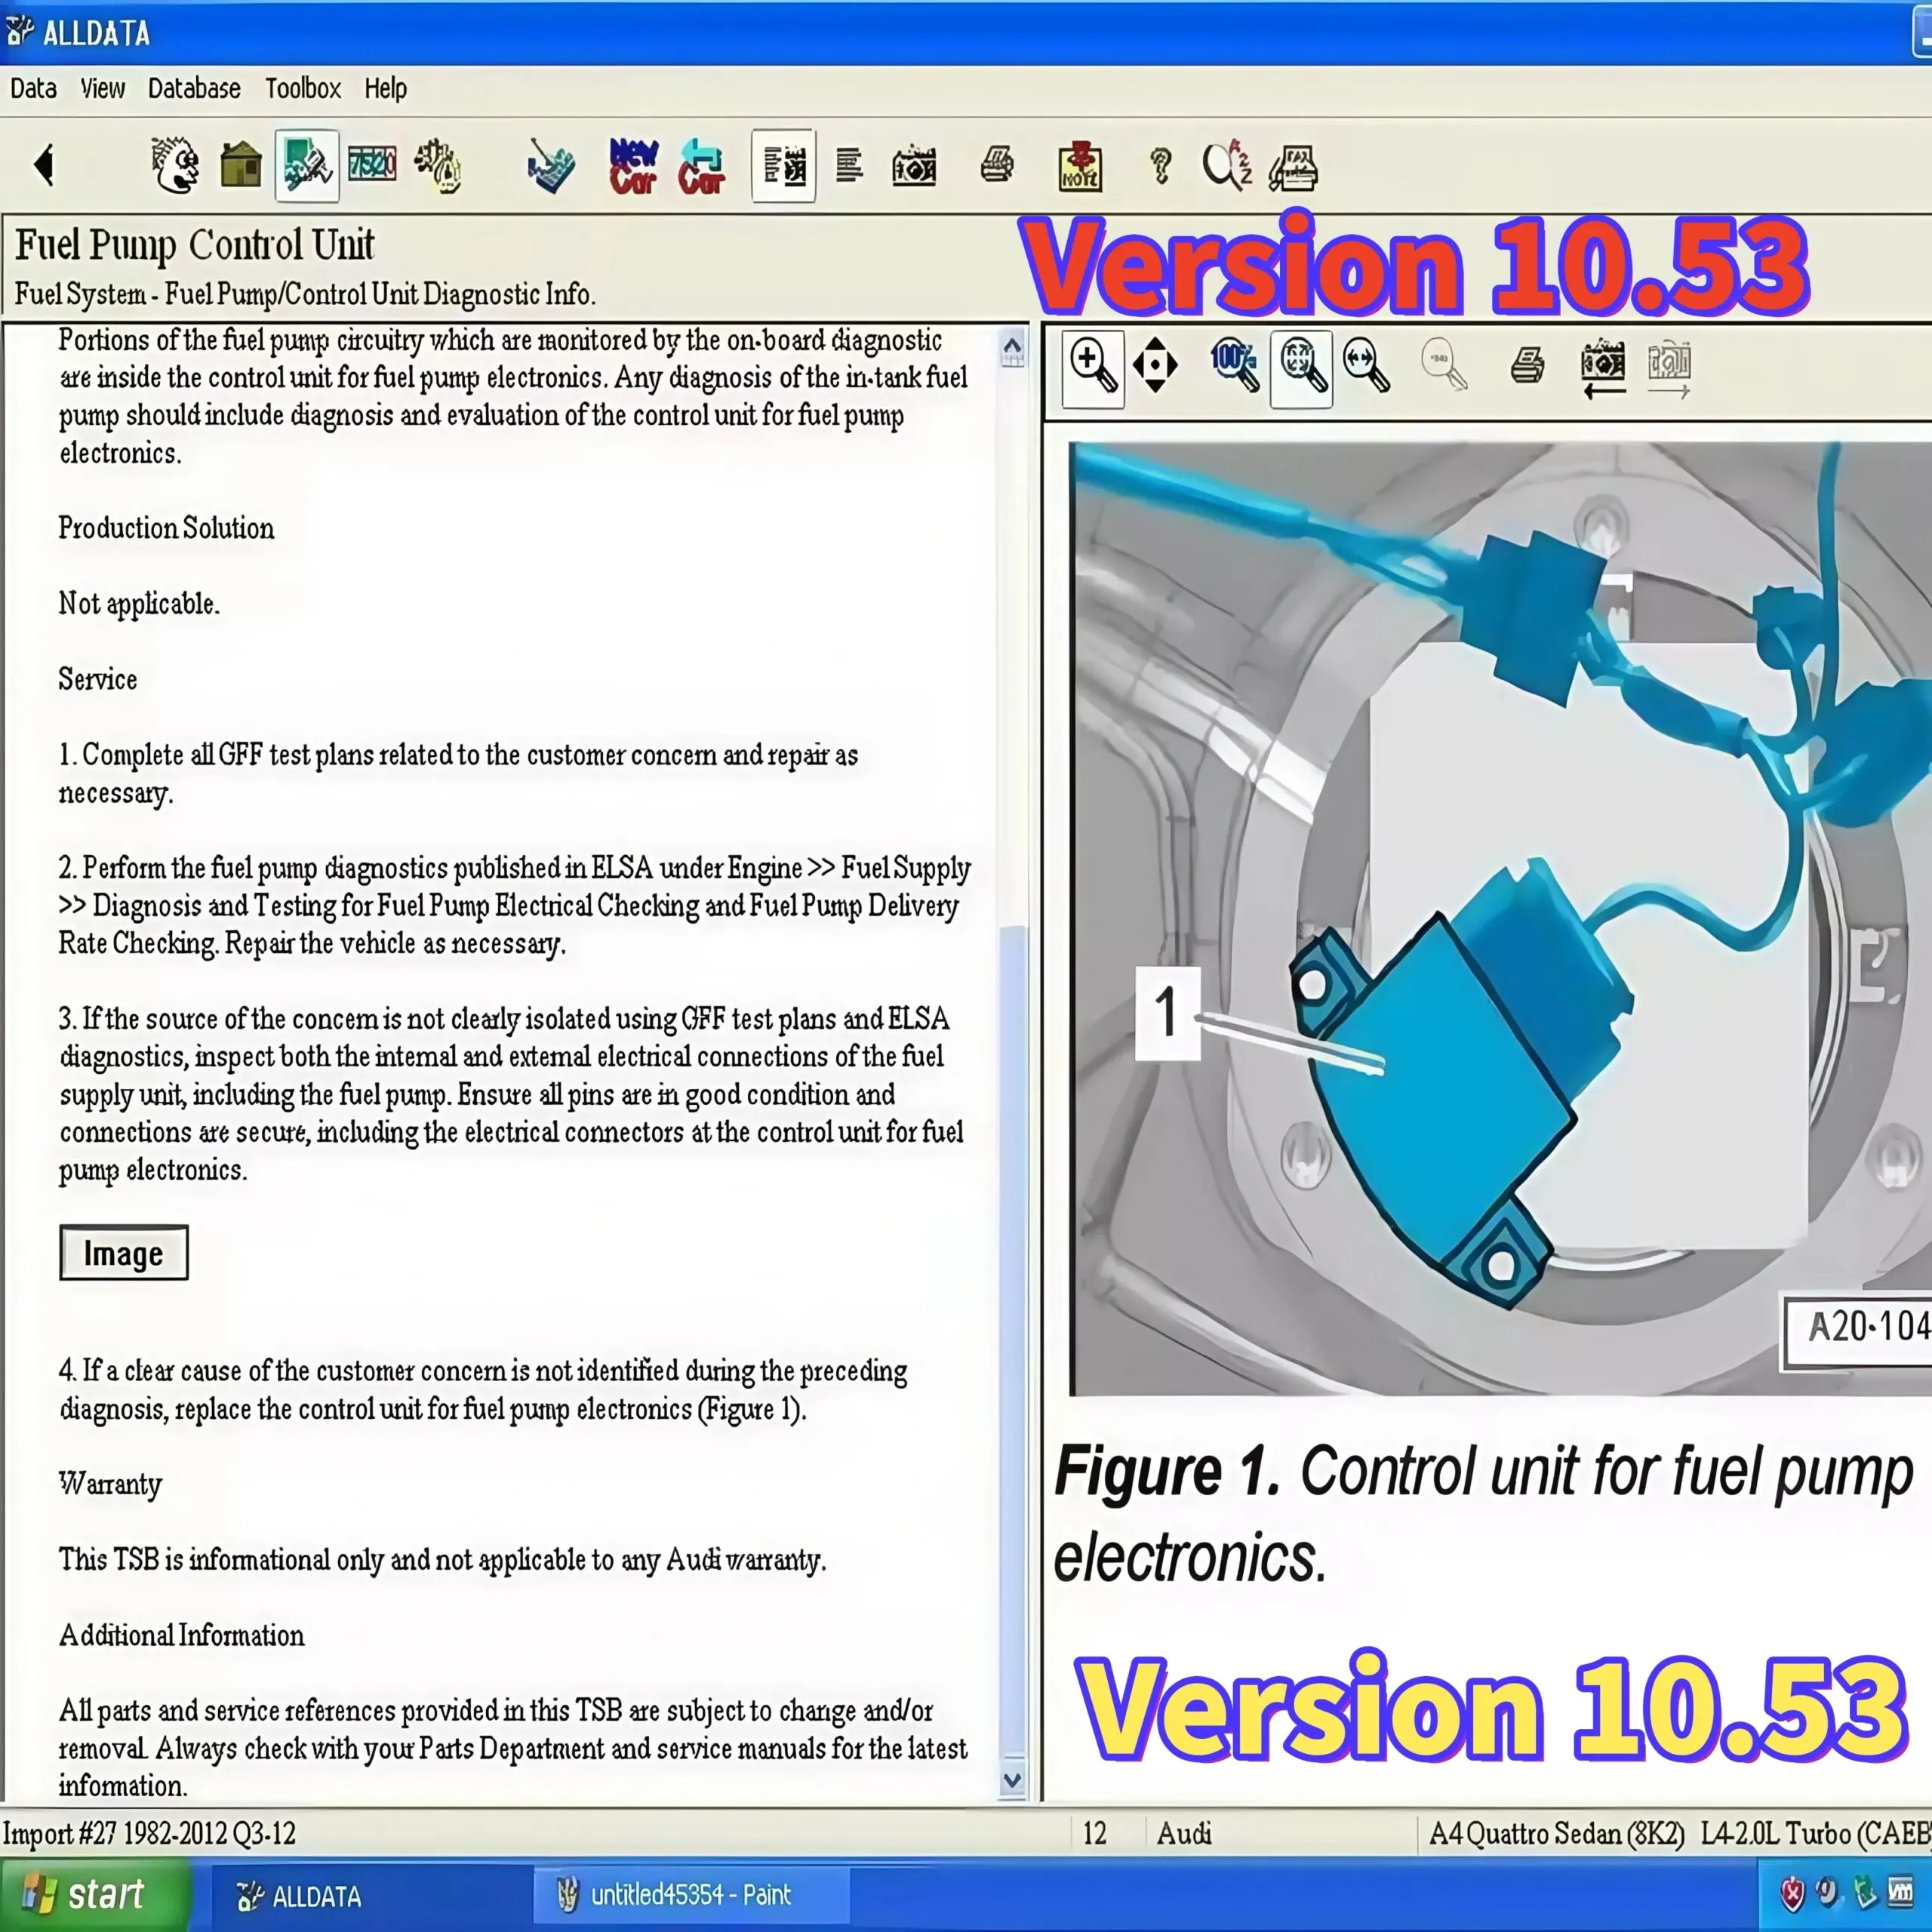Click the house Home icon

240,165
